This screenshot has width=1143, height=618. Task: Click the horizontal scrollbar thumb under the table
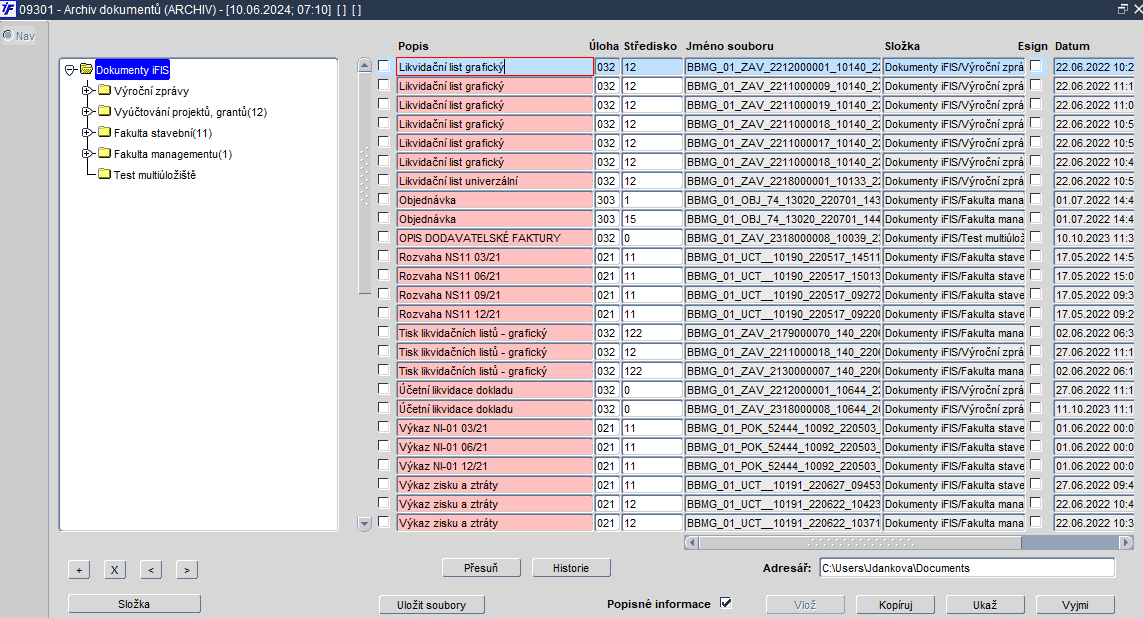point(860,542)
